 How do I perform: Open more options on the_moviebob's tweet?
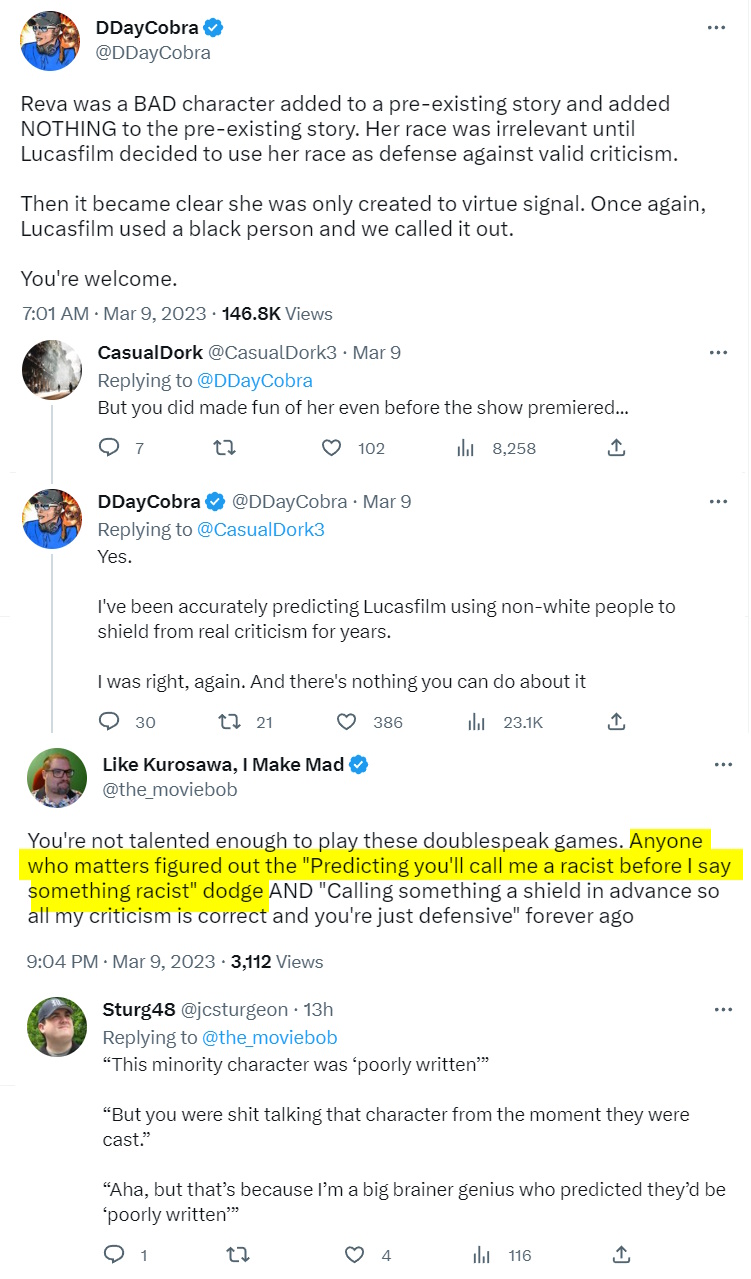point(723,765)
